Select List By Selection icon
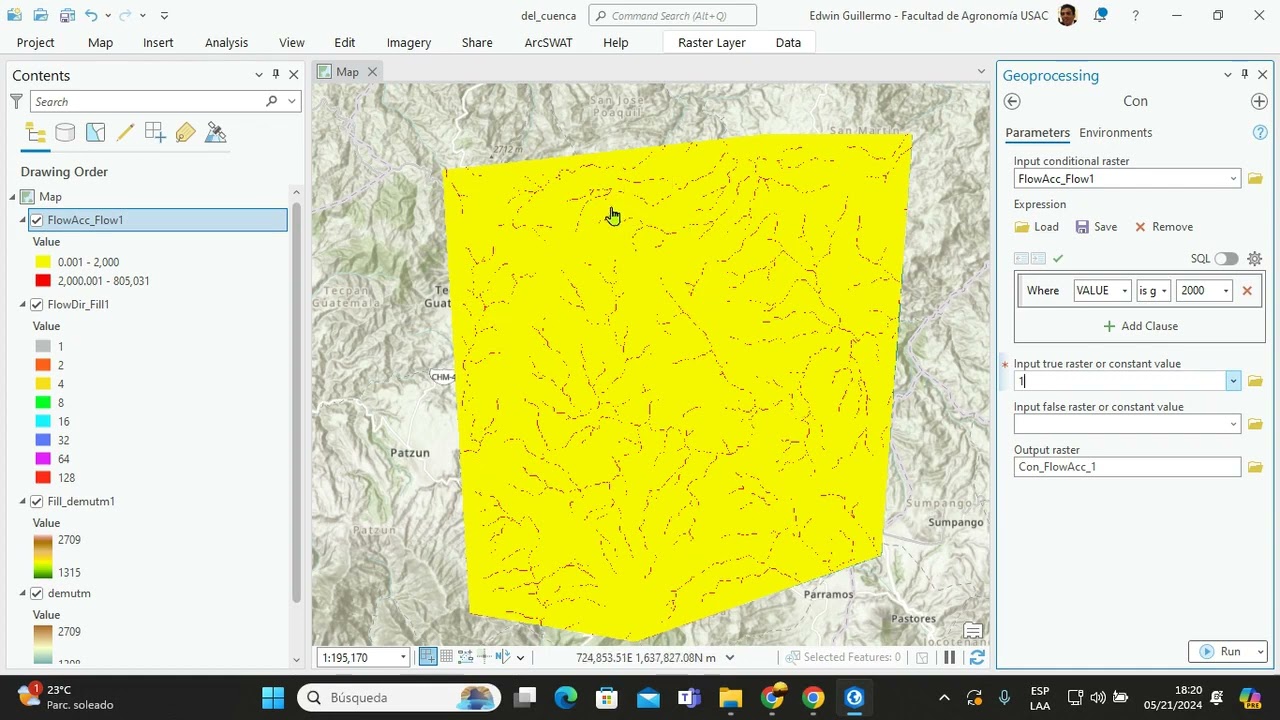The height and width of the screenshot is (720, 1280). point(95,132)
